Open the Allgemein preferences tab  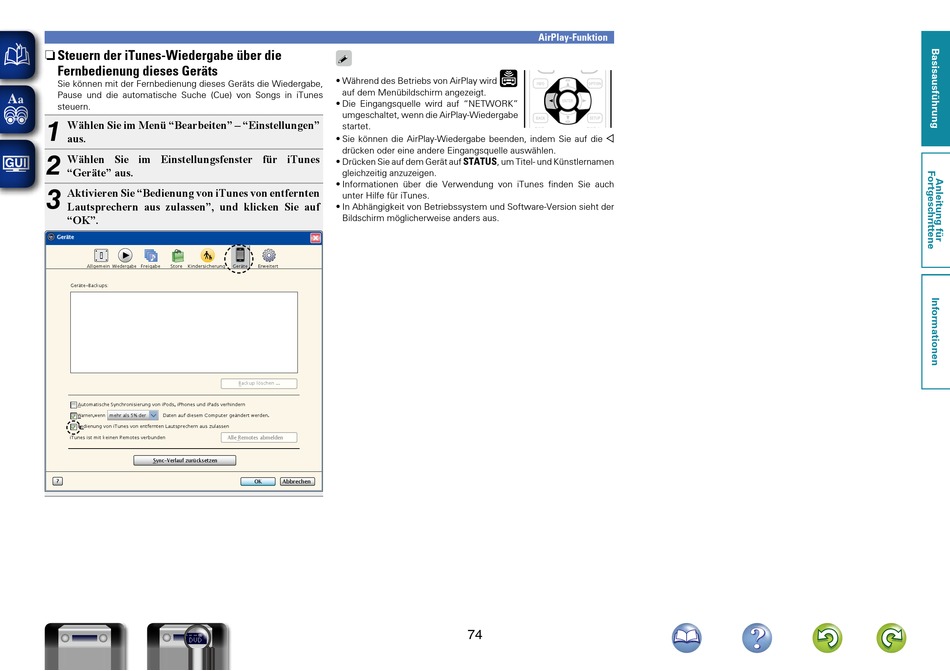coord(101,258)
